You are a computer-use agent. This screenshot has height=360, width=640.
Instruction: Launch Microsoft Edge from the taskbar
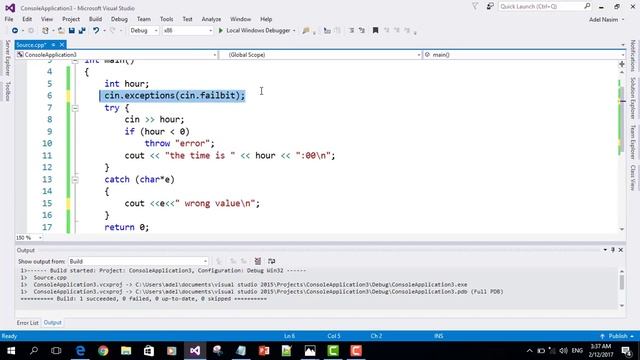tap(80, 351)
